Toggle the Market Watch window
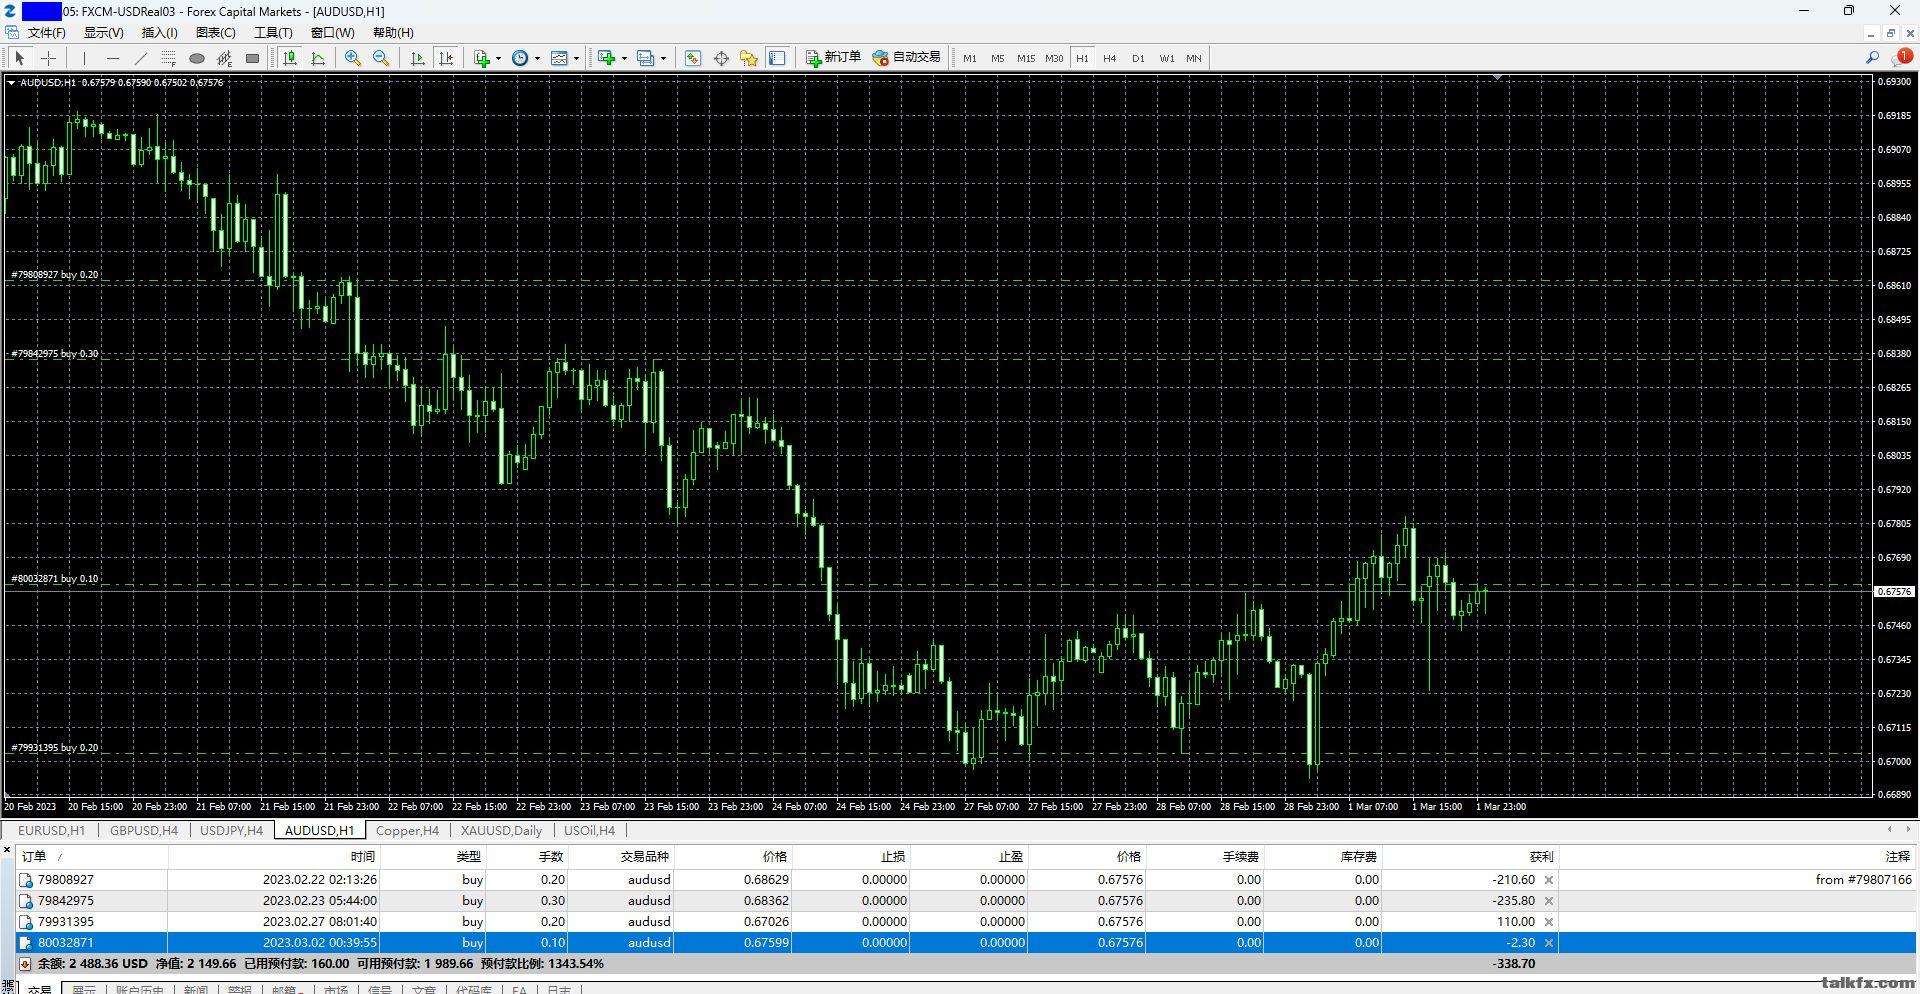 coord(693,58)
